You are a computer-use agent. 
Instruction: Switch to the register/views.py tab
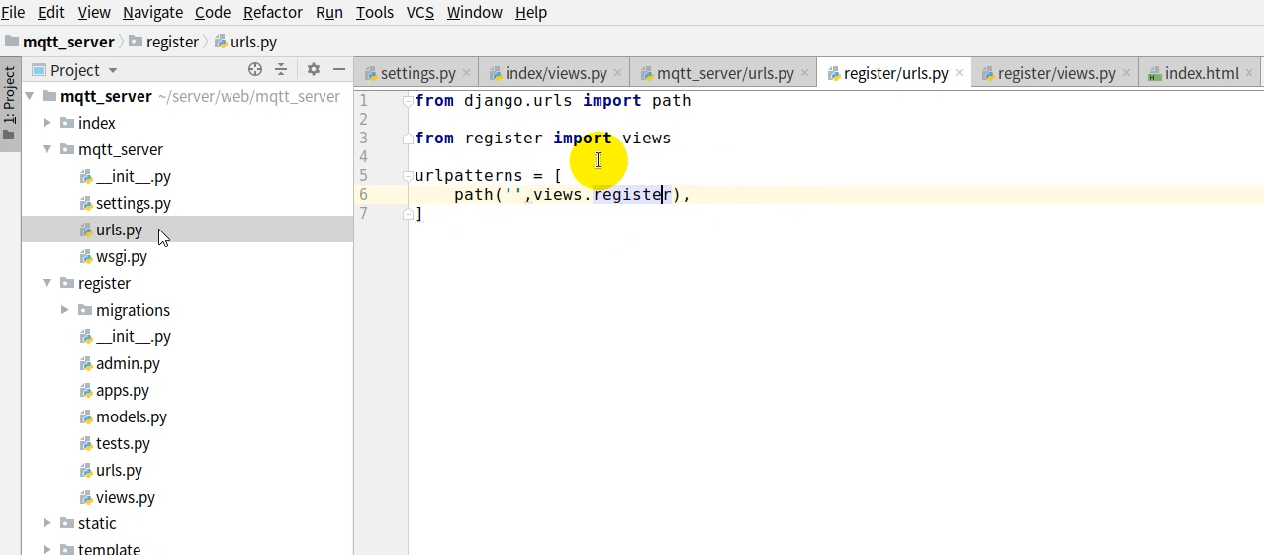pos(1056,73)
